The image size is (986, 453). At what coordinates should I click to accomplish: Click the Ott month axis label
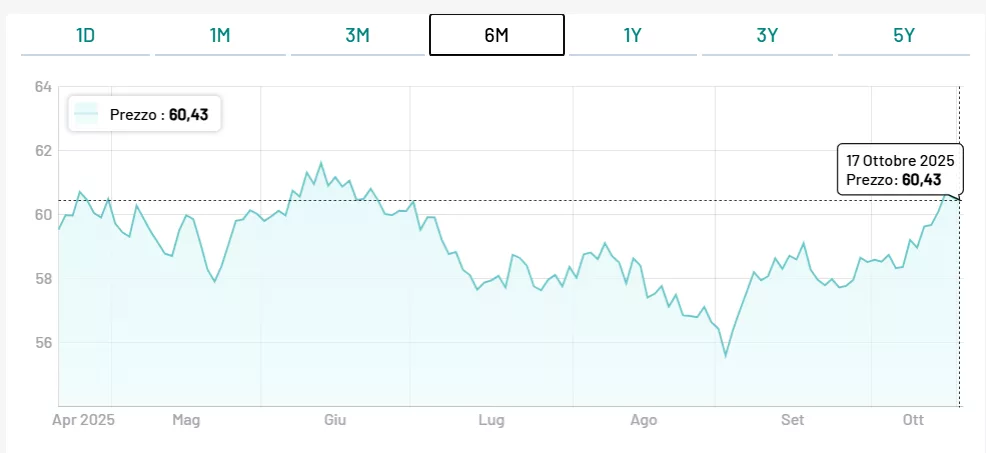913,420
